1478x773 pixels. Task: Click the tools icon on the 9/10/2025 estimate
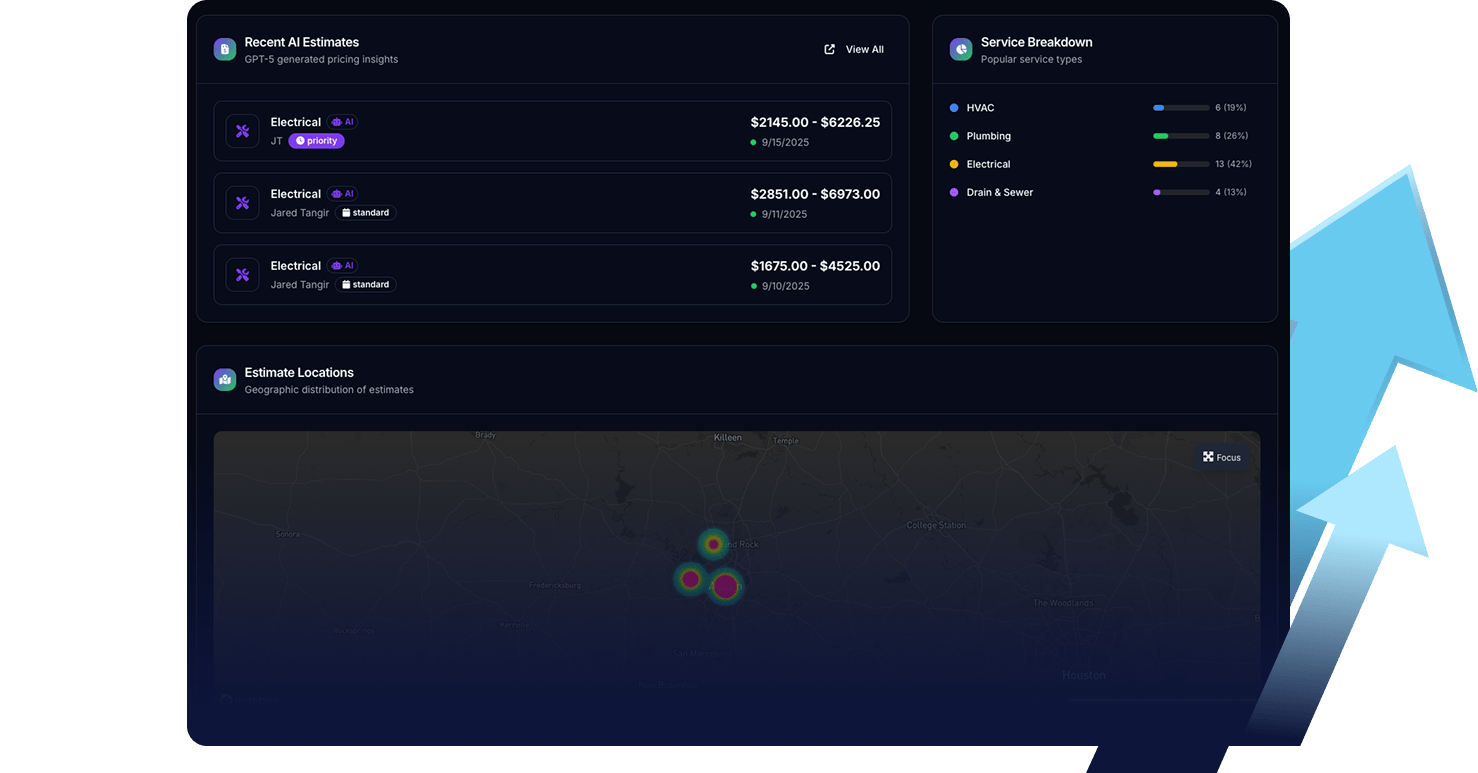click(x=242, y=275)
